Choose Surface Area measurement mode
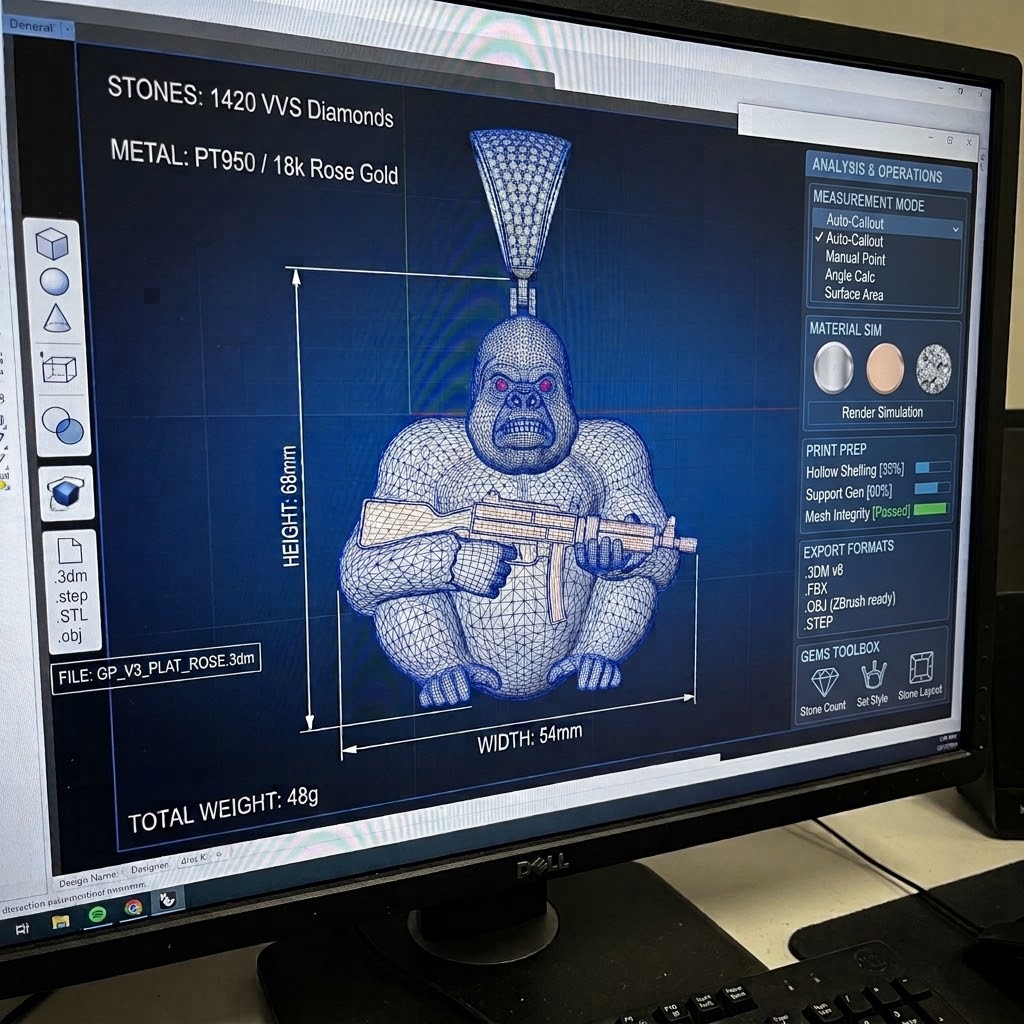1024x1024 pixels. [854, 294]
